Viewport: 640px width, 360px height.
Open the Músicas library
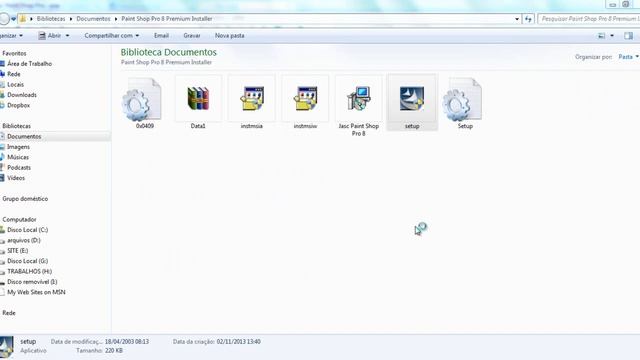[18, 157]
